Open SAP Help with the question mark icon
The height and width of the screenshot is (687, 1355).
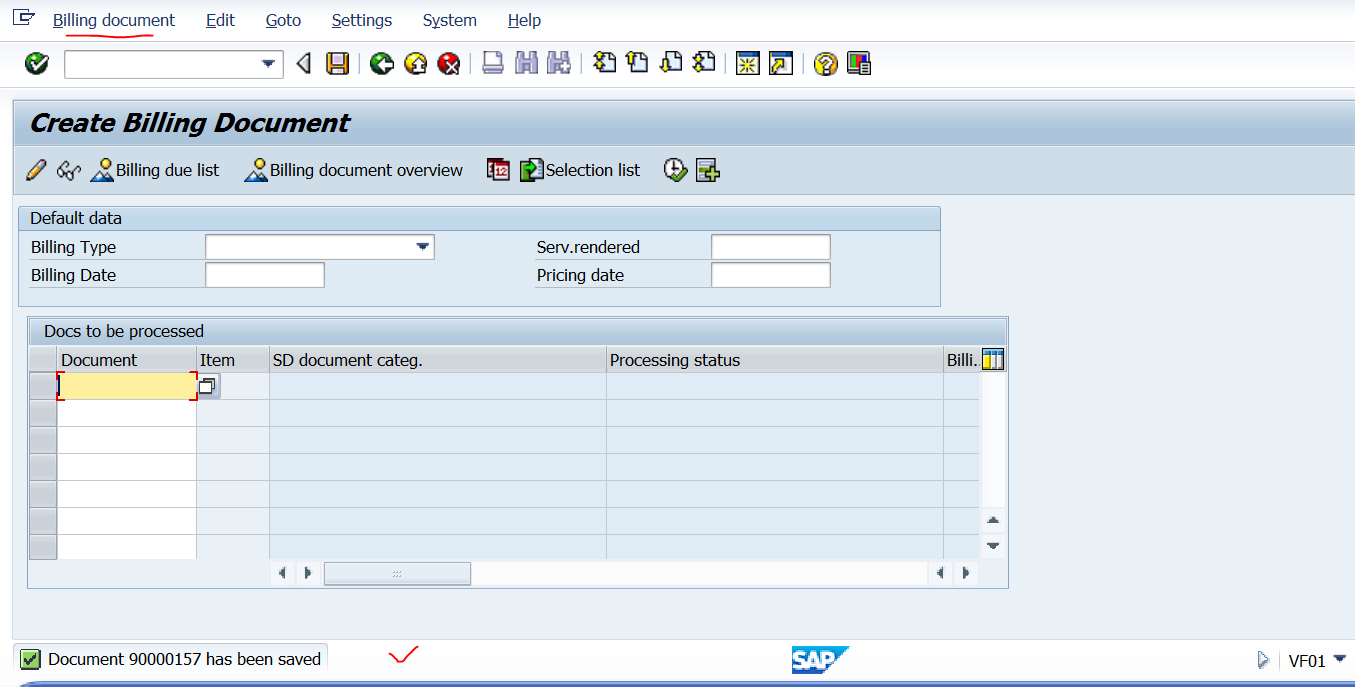click(x=823, y=62)
